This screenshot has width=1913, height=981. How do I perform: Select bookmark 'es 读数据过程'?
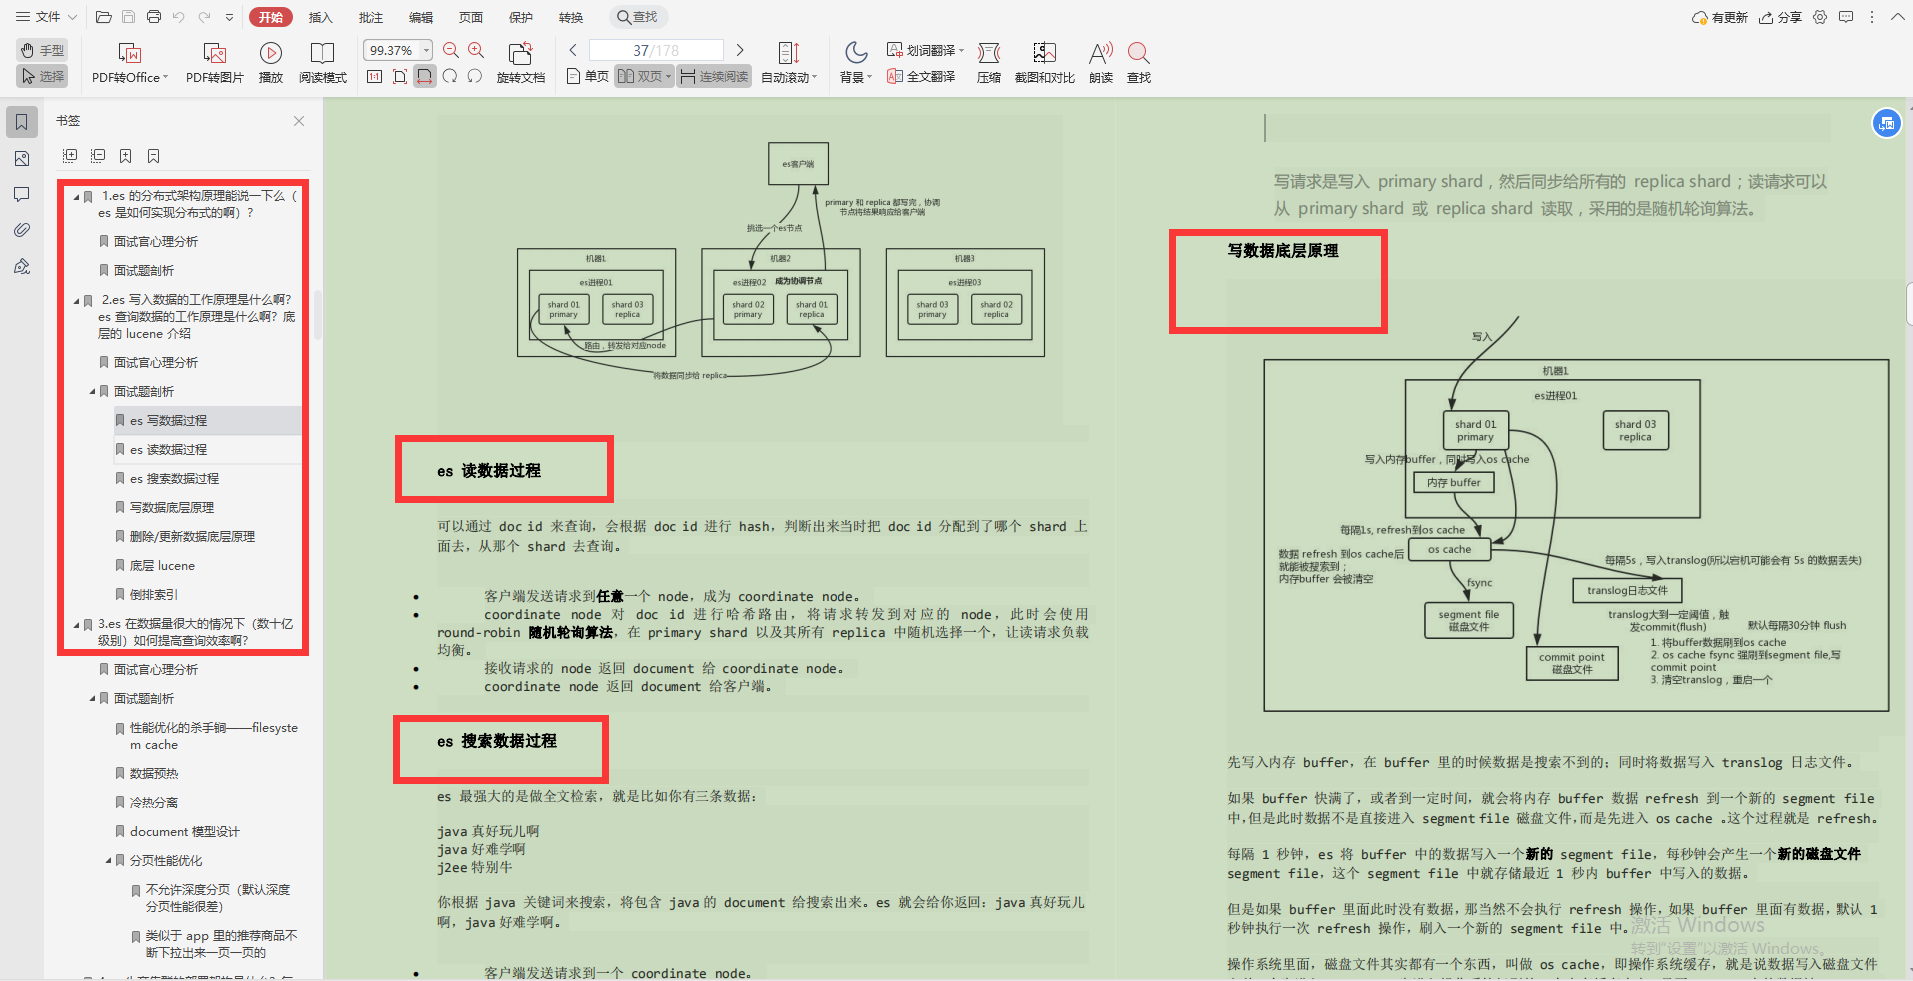pos(168,450)
